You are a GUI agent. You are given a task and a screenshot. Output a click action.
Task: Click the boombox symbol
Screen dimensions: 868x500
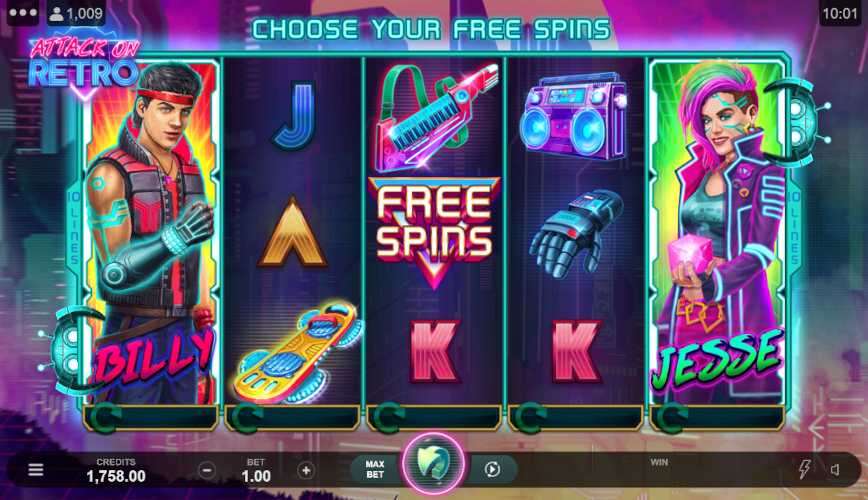point(573,117)
